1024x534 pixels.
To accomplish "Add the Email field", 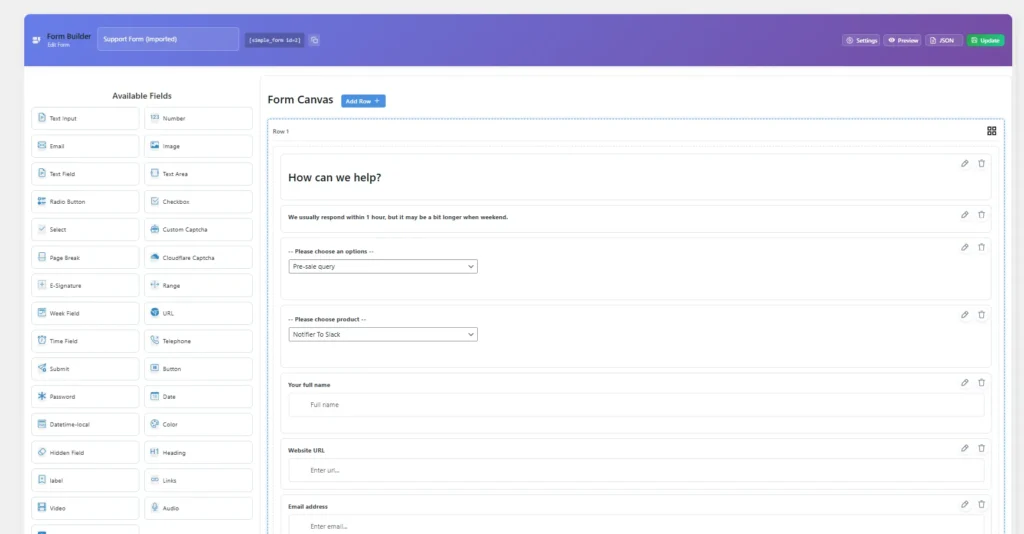I will (85, 146).
